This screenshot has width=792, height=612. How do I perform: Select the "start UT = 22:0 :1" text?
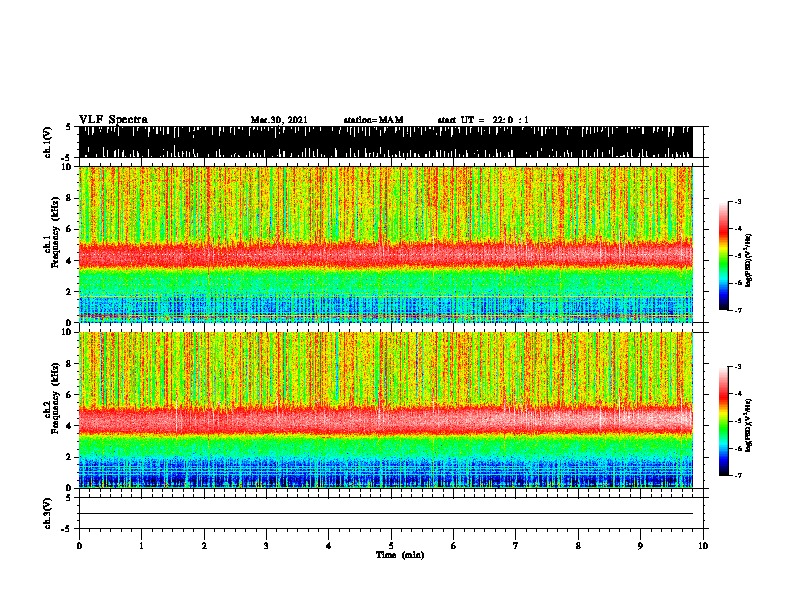coord(483,120)
